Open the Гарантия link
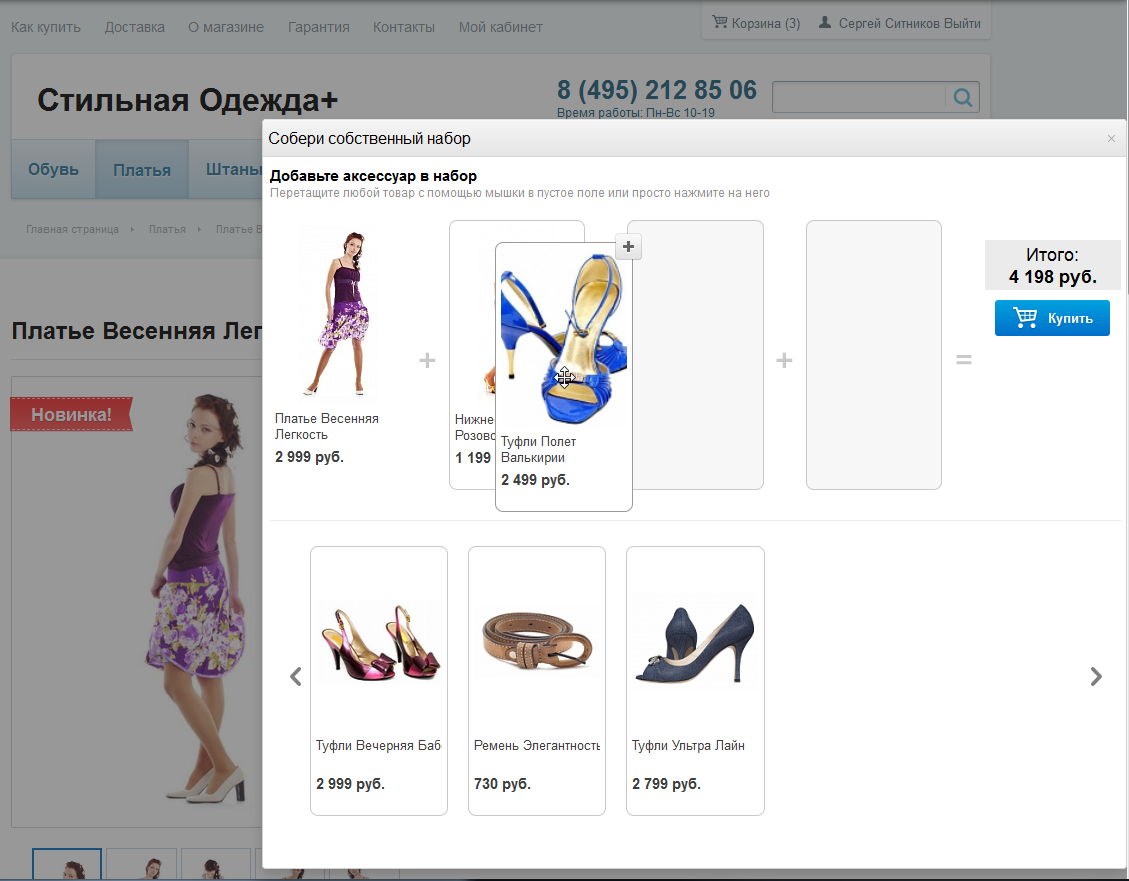Screen dimensions: 1129x881 [318, 27]
